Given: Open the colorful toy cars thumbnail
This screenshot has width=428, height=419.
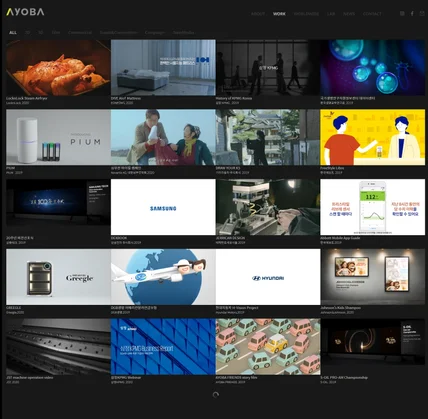Looking at the screenshot, I should point(268,346).
